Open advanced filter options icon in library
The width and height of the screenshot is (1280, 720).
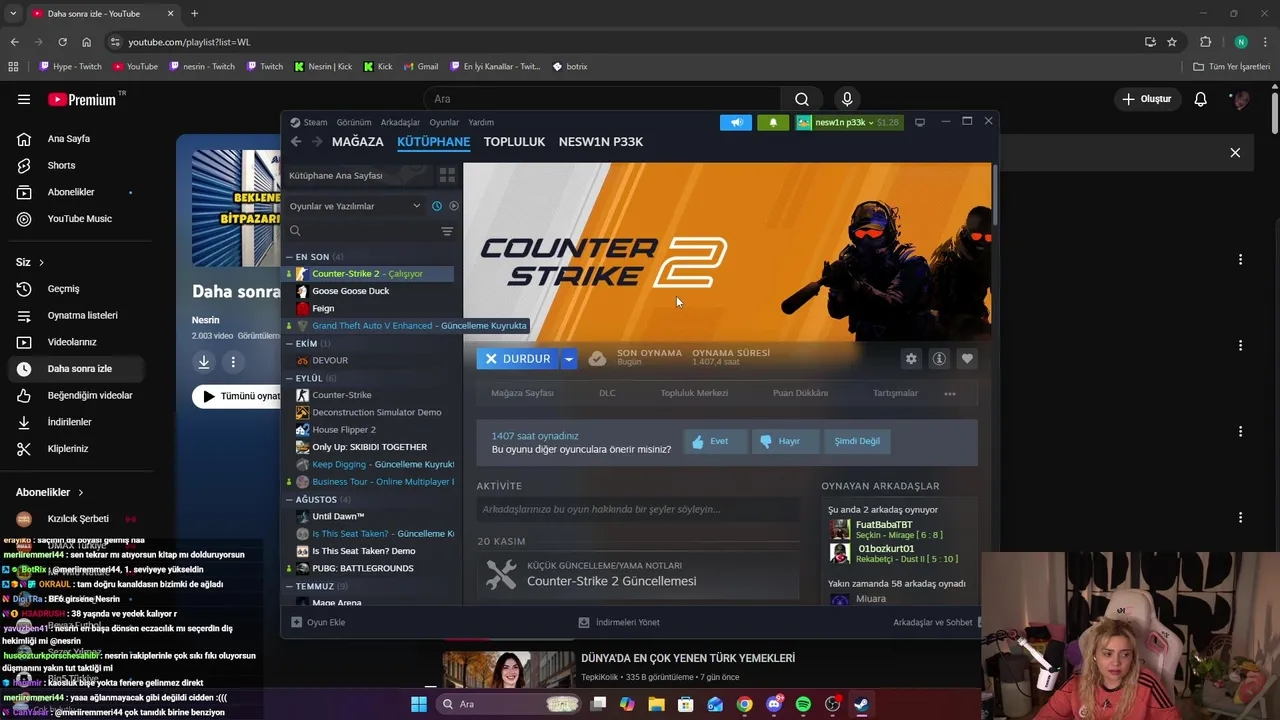point(447,231)
